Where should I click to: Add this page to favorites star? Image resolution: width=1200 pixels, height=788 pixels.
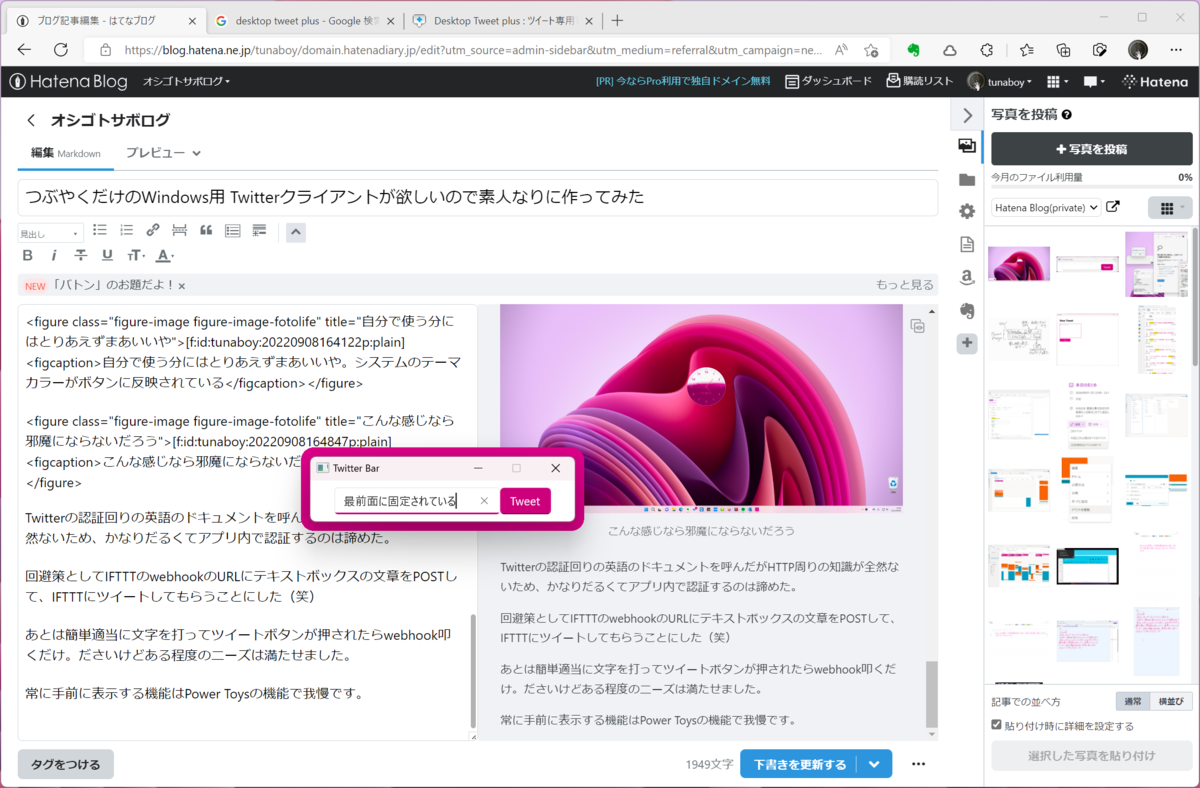tap(871, 49)
